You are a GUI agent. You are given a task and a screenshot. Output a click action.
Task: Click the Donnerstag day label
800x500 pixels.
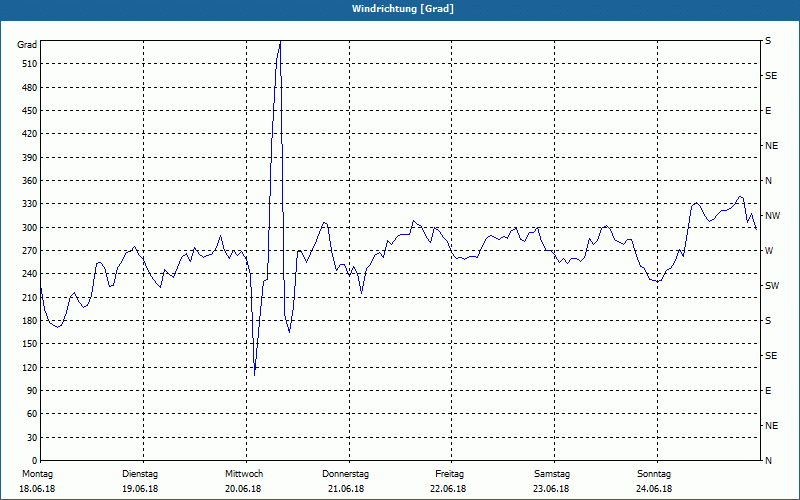(345, 474)
